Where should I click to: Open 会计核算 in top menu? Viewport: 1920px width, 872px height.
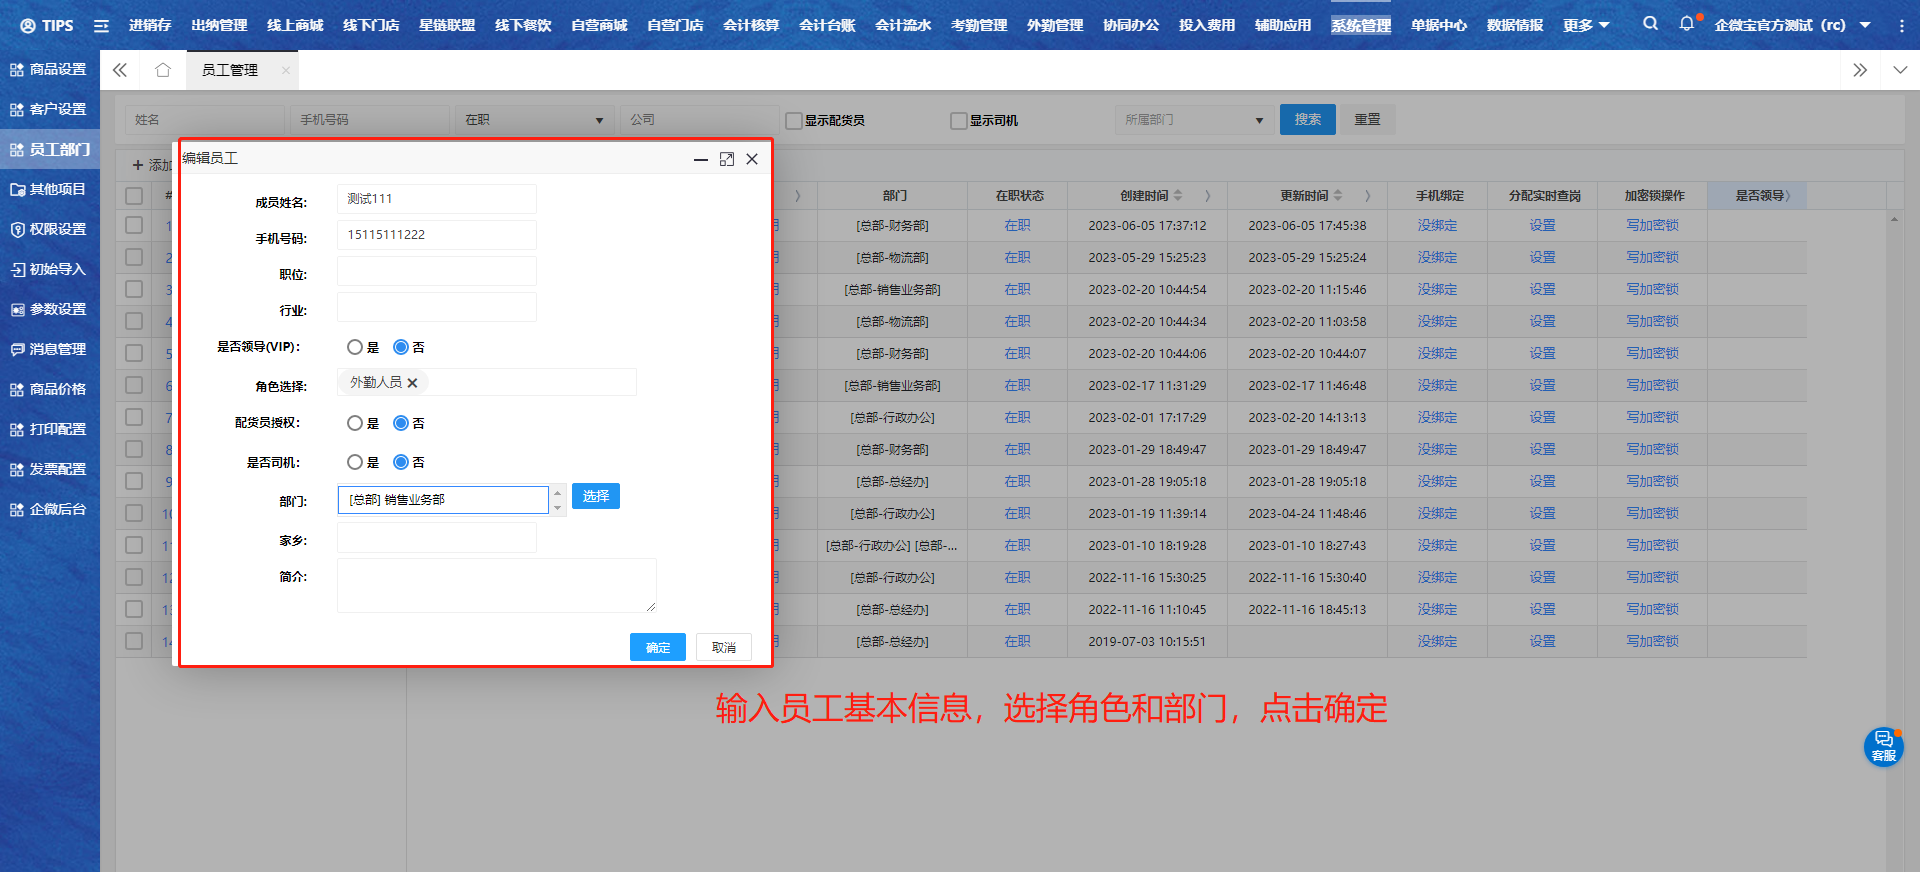pyautogui.click(x=751, y=25)
